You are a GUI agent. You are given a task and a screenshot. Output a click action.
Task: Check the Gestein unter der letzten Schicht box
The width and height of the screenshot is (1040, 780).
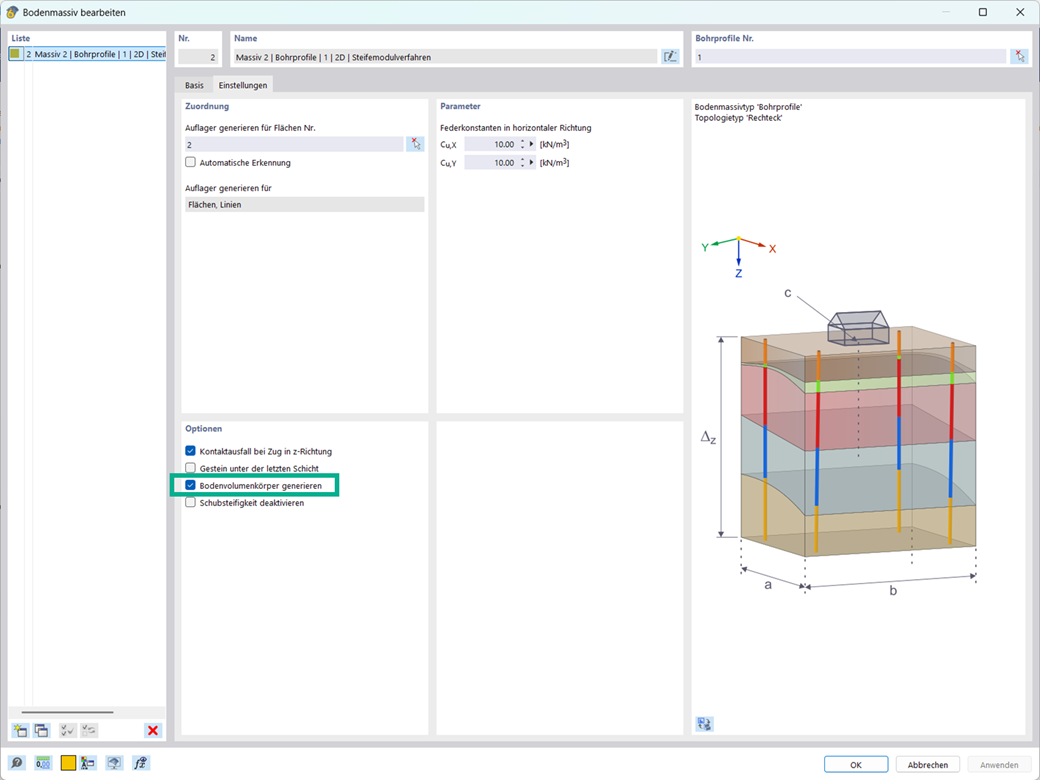click(x=190, y=468)
